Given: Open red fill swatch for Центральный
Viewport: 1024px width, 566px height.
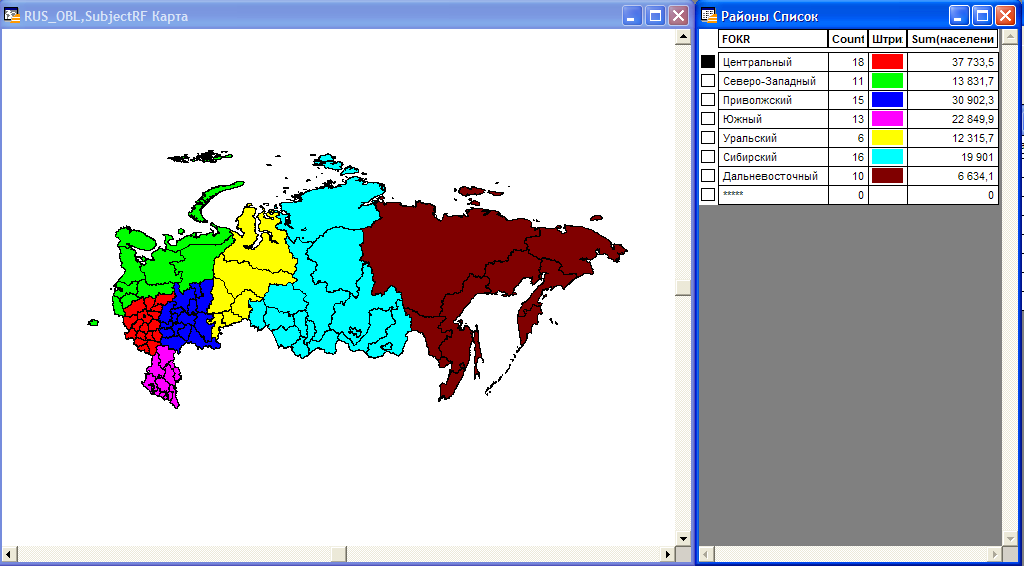Looking at the screenshot, I should click(x=888, y=62).
